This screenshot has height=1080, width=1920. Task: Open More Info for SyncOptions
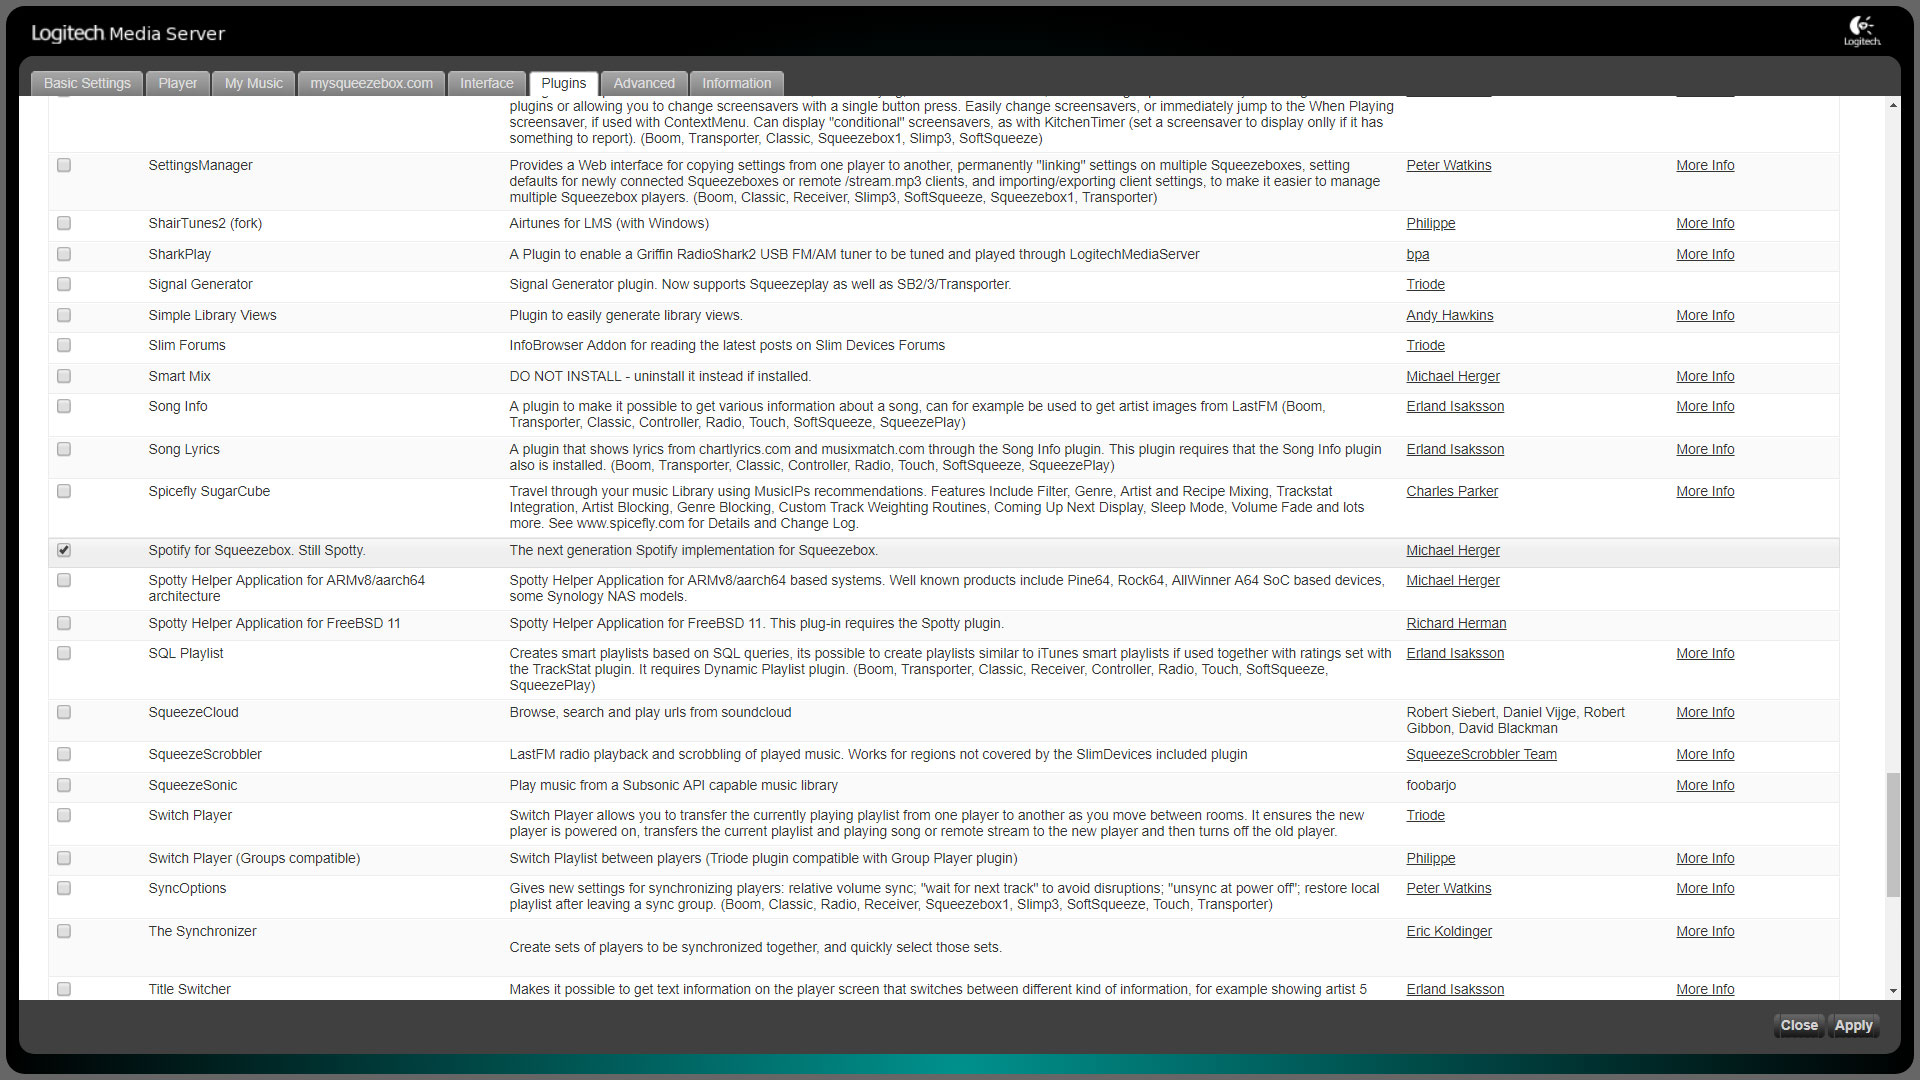coord(1705,888)
